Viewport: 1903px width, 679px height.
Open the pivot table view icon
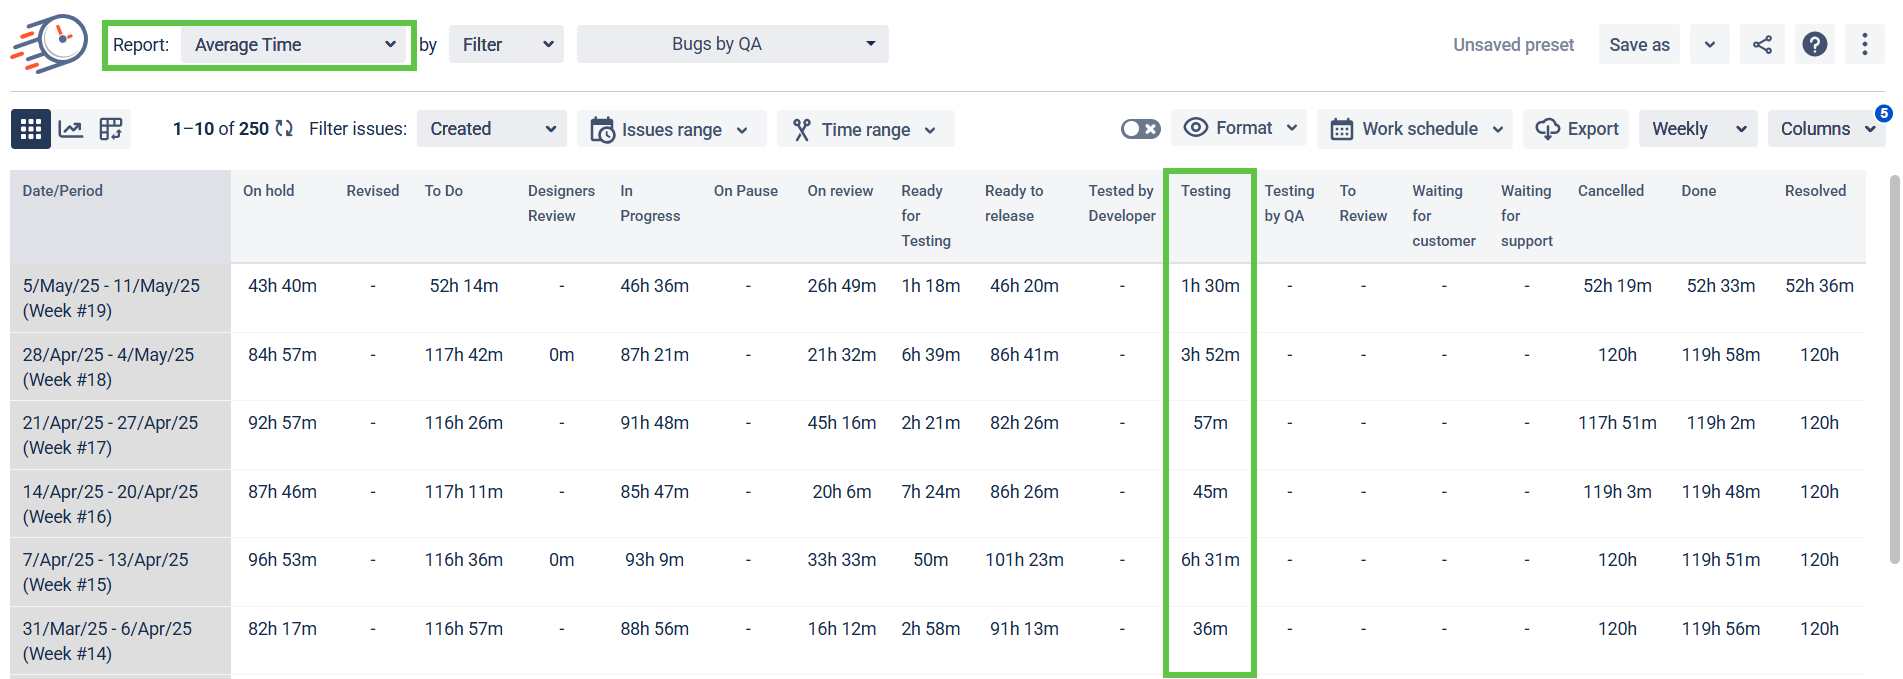pyautogui.click(x=111, y=129)
